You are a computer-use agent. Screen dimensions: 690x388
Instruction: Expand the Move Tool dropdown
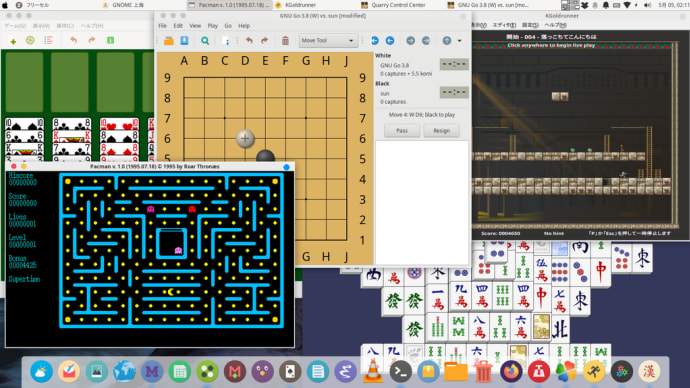pyautogui.click(x=328, y=40)
